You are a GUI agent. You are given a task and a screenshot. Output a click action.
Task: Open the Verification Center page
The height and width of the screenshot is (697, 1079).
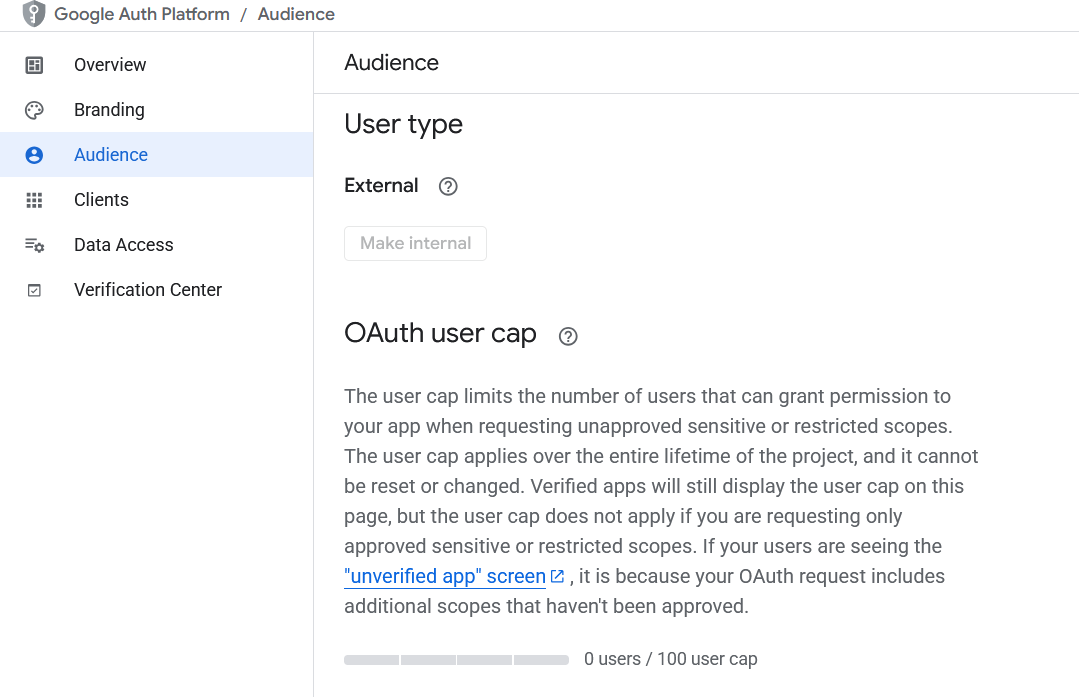[147, 290]
